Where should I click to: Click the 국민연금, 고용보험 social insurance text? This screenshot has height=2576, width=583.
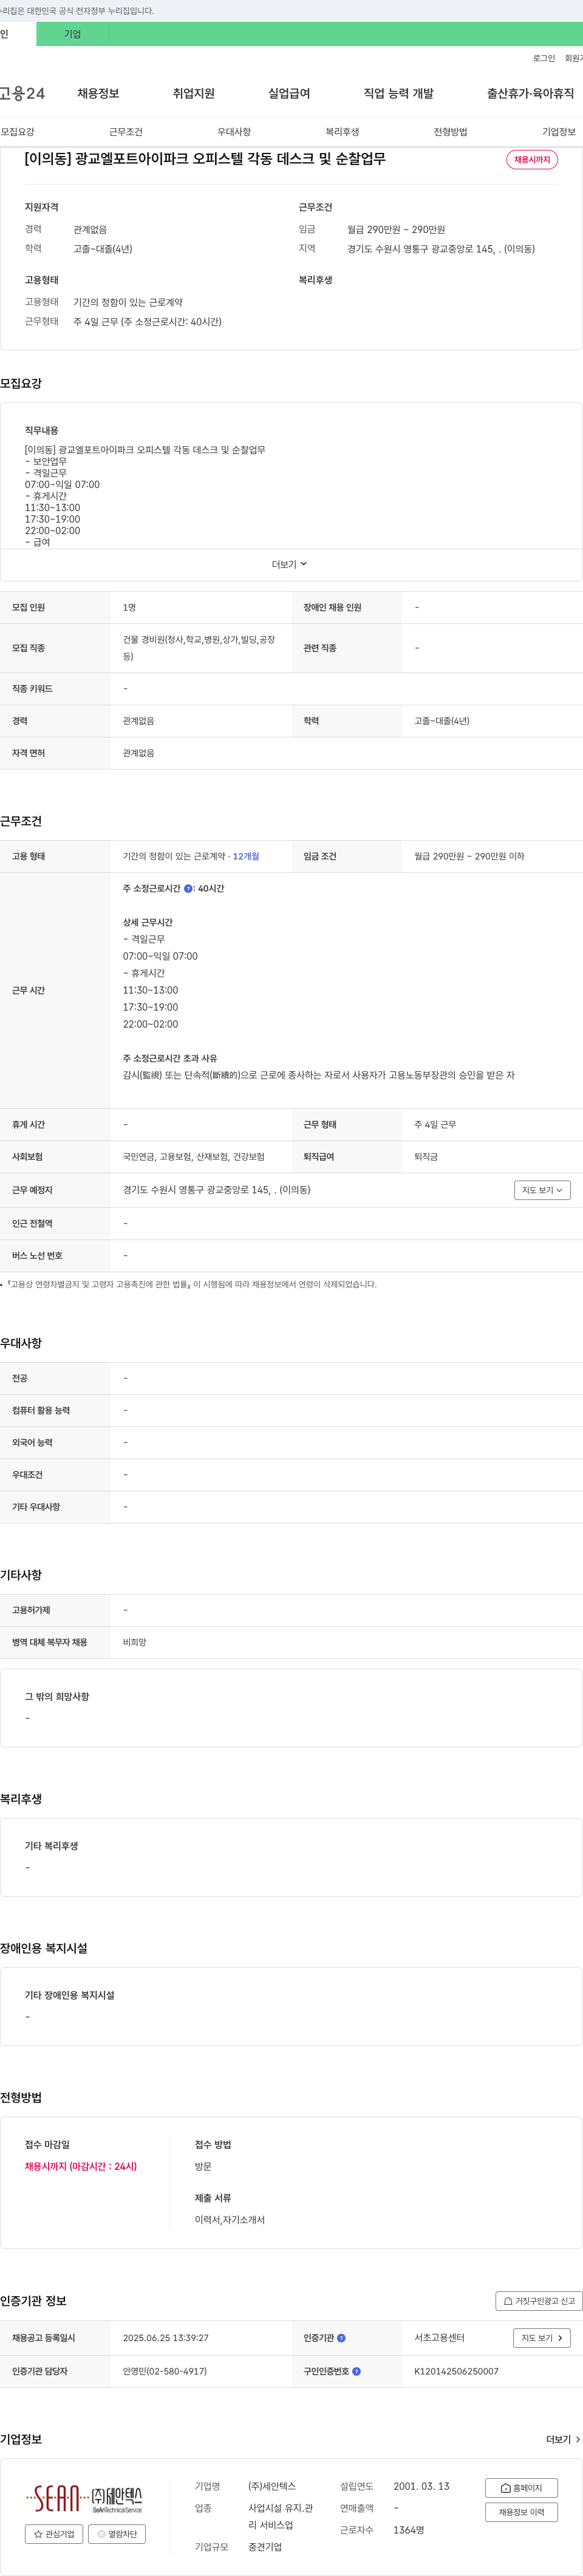click(x=194, y=1157)
